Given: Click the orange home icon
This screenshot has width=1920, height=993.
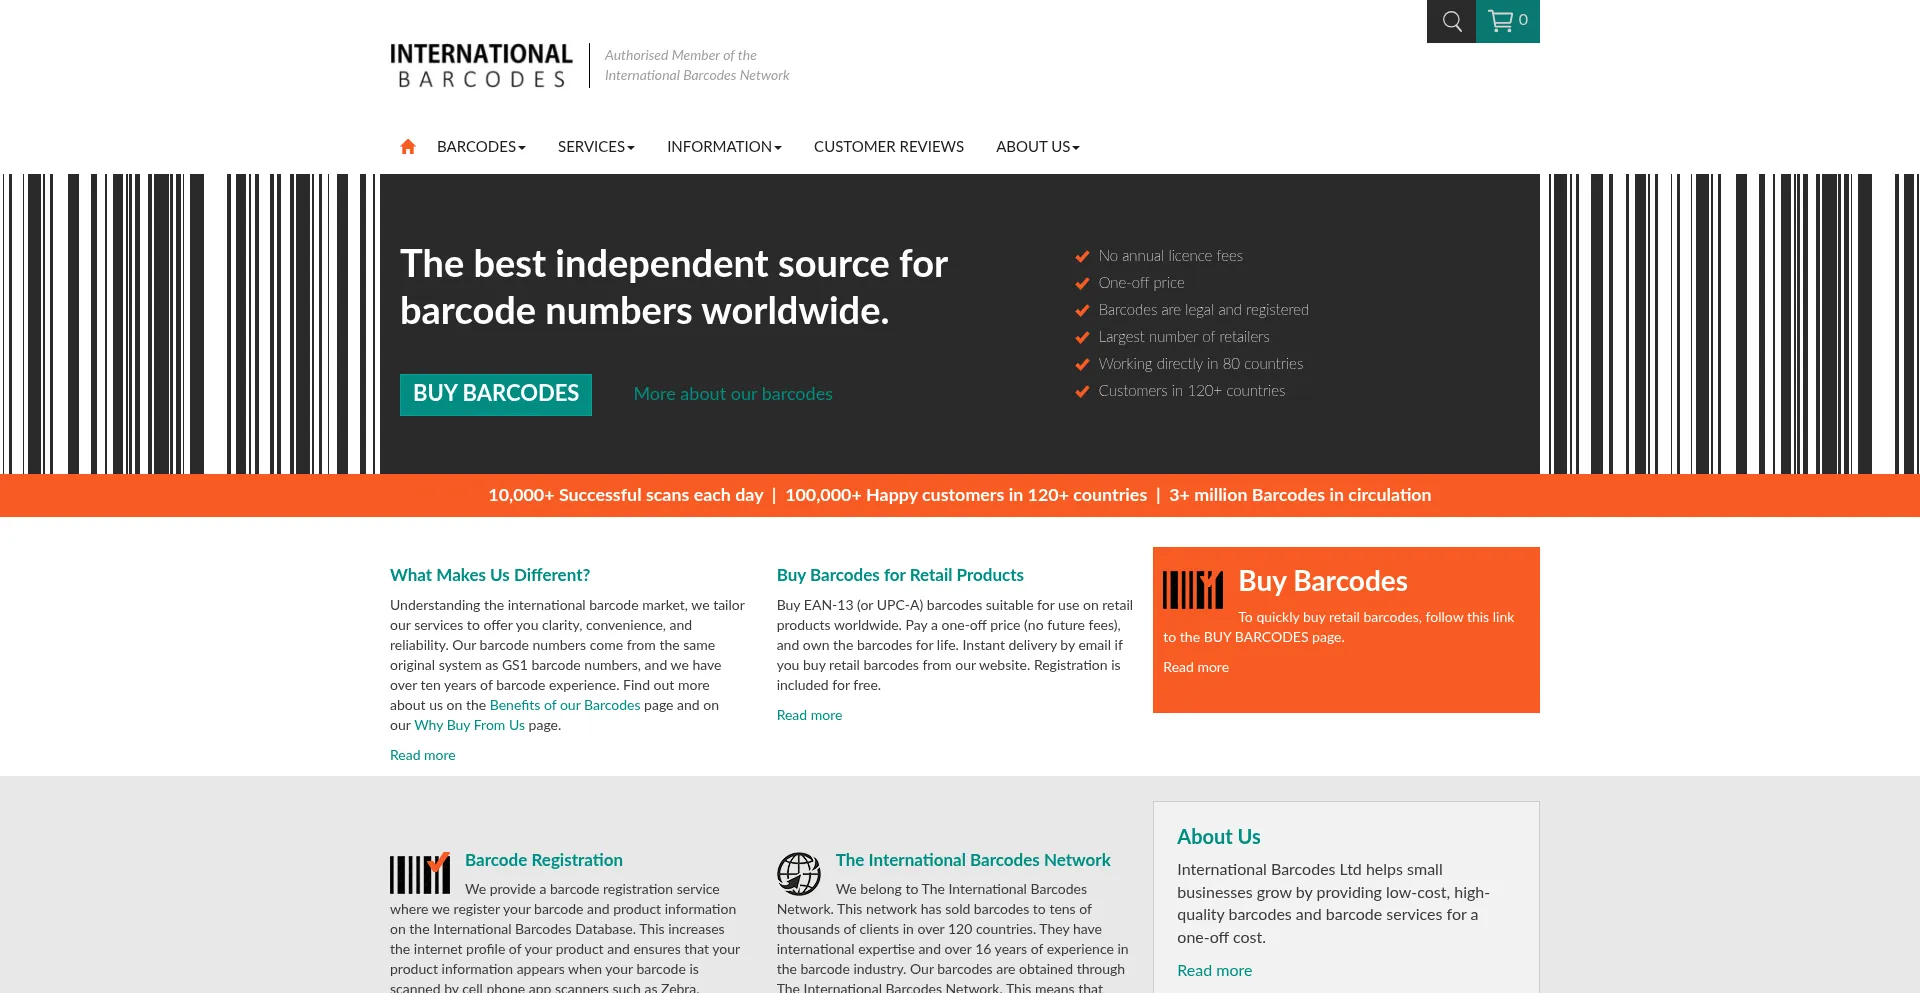Looking at the screenshot, I should [x=408, y=147].
